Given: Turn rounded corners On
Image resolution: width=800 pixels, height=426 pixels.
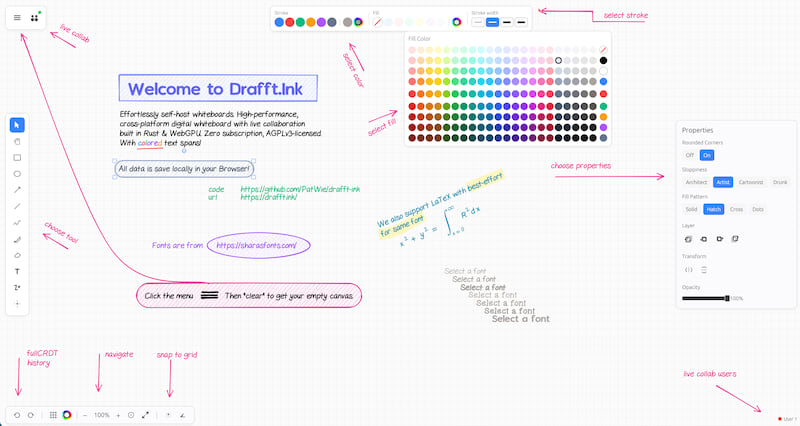Looking at the screenshot, I should tap(707, 155).
